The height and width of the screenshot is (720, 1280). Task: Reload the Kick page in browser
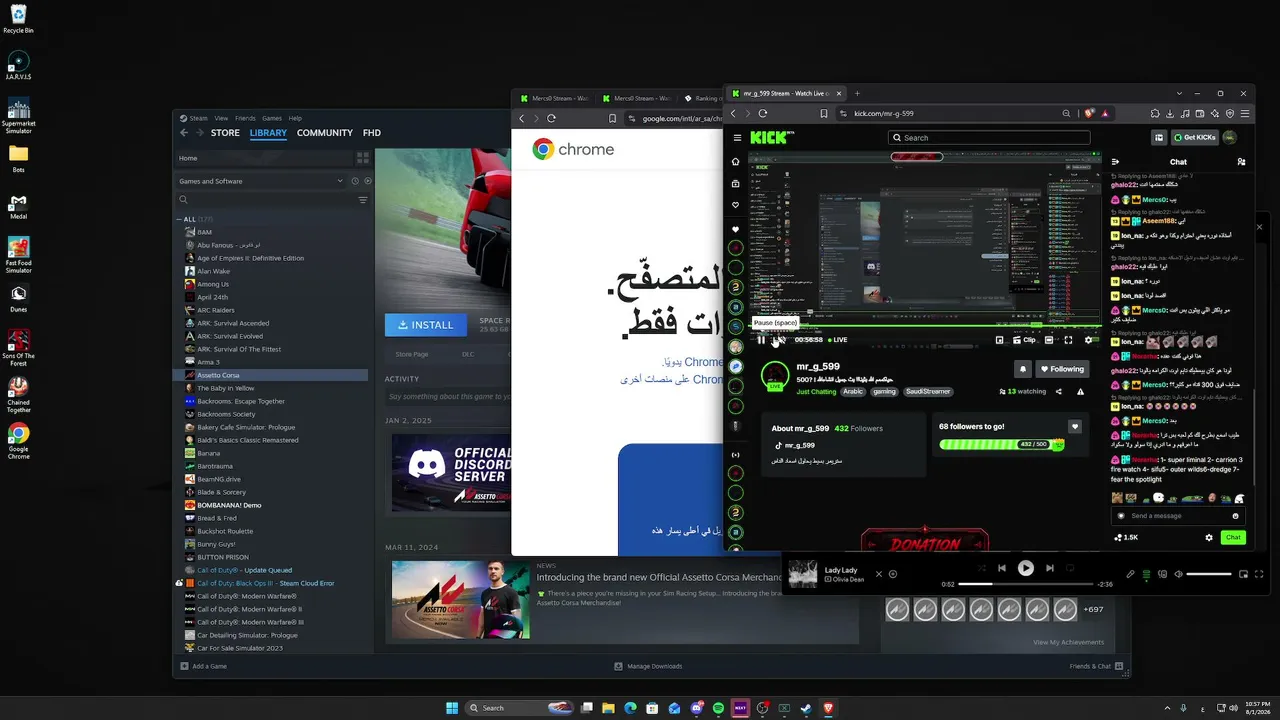763,114
